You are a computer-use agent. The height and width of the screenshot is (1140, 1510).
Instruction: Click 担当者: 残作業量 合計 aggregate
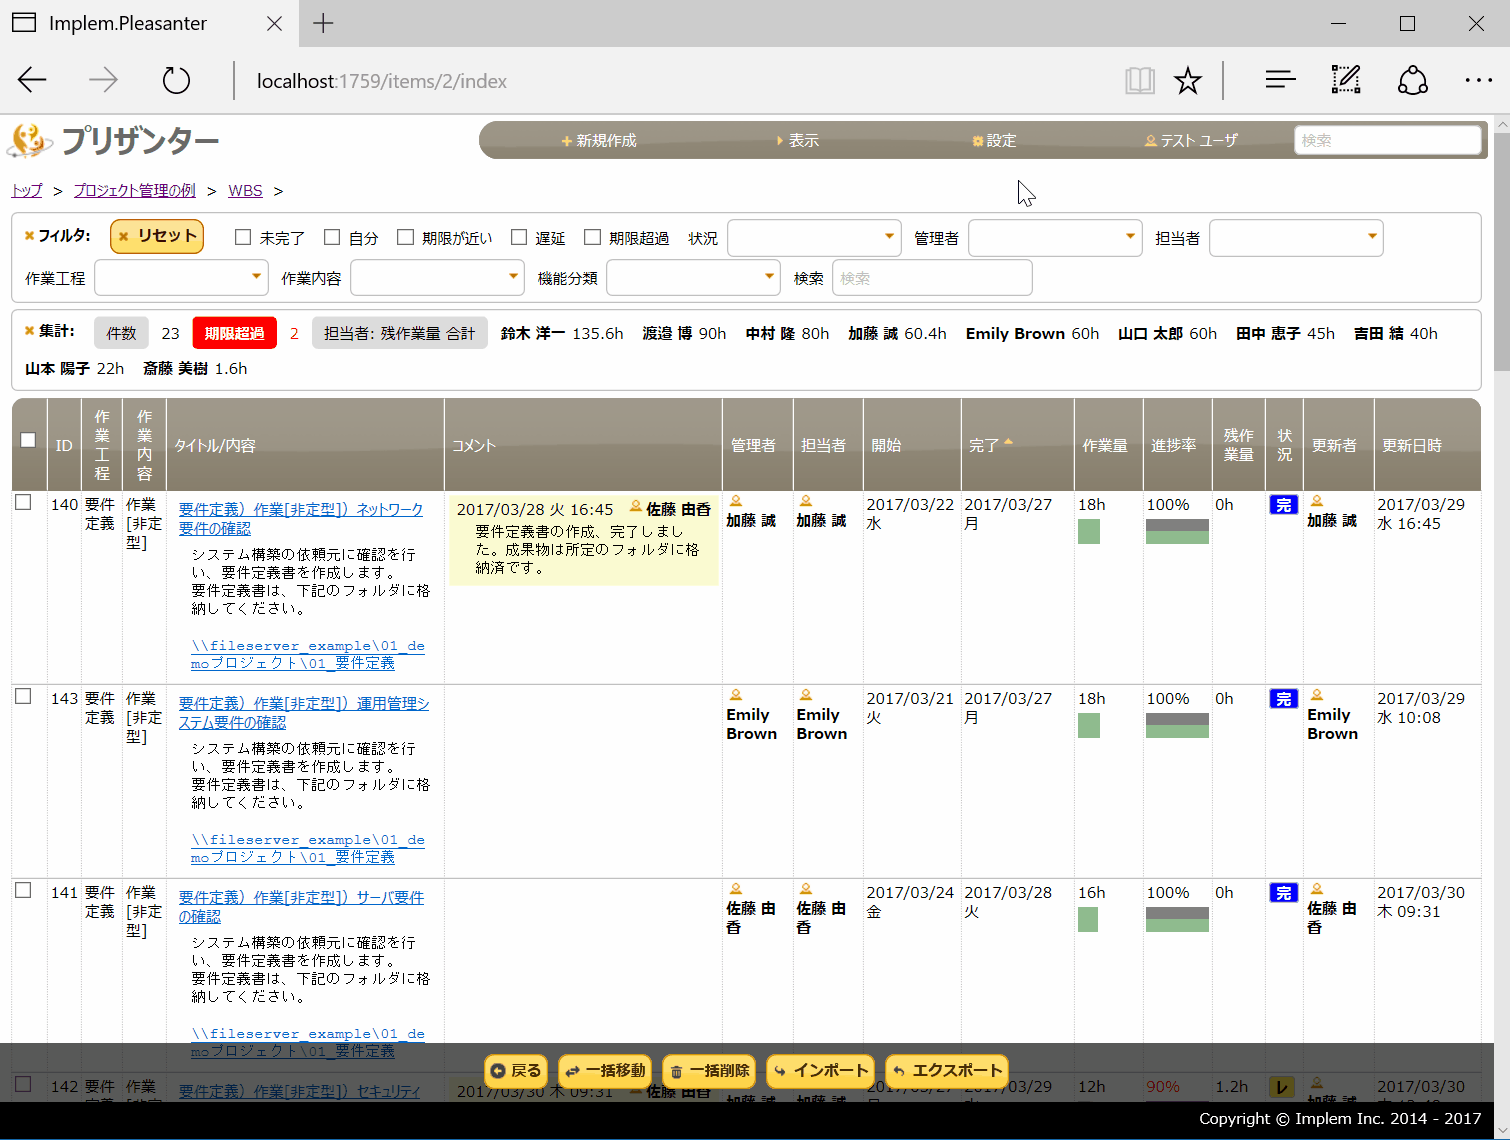click(399, 333)
